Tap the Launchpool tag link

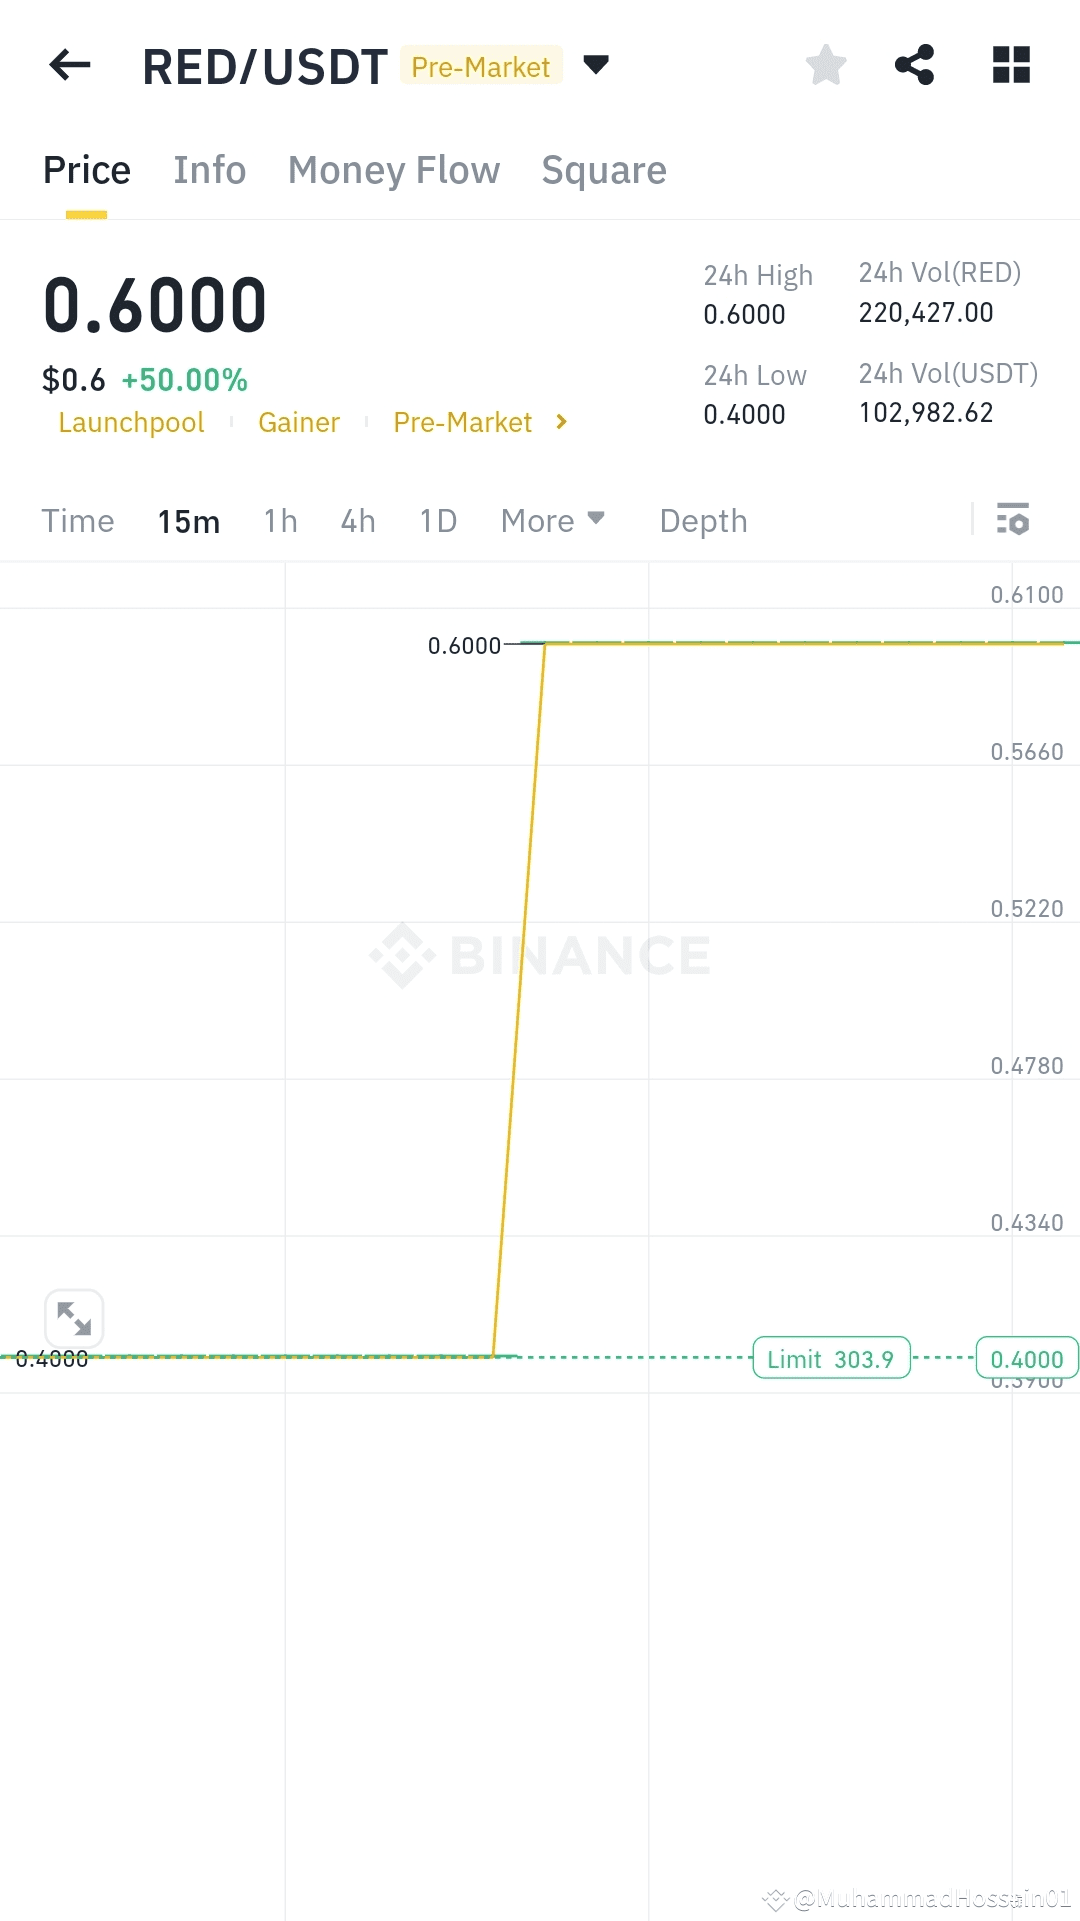pyautogui.click(x=131, y=423)
